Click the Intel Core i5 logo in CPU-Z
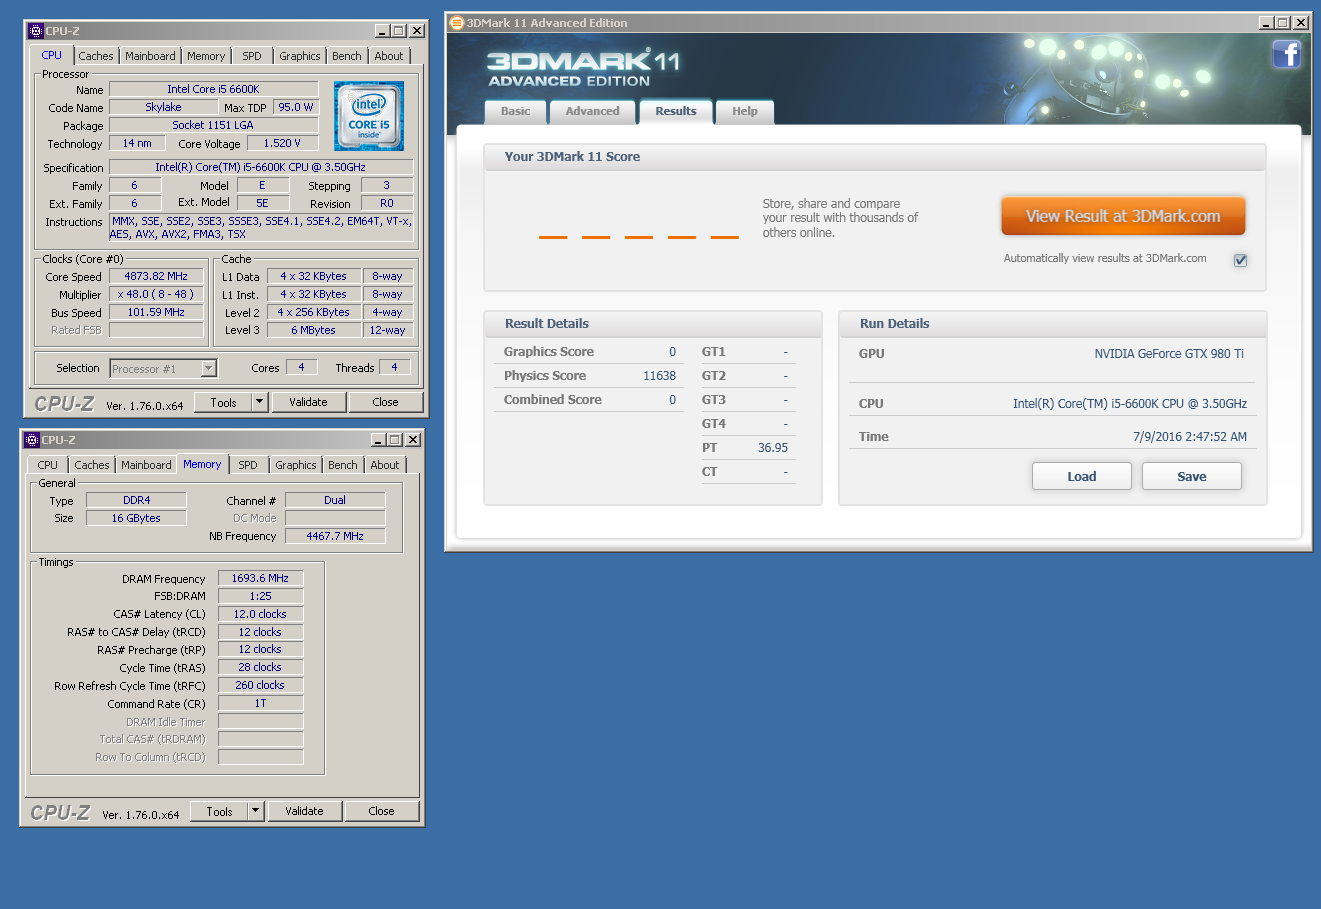This screenshot has height=909, width=1321. 369,116
